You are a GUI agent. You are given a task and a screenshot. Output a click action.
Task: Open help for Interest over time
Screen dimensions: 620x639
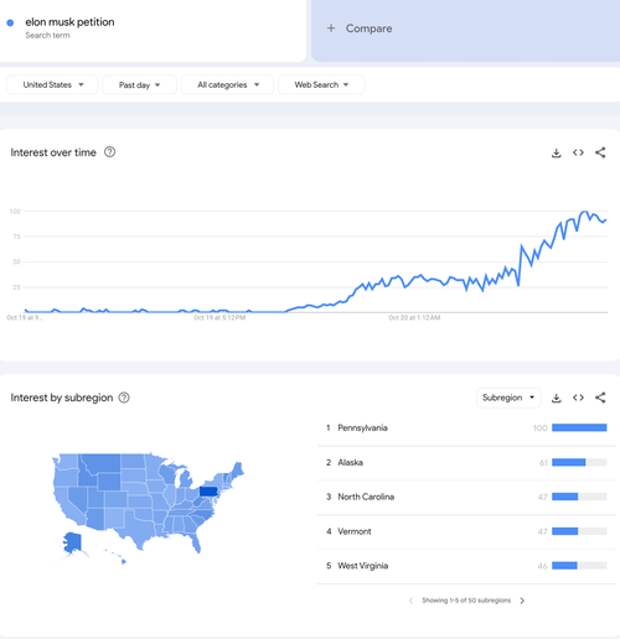click(x=110, y=152)
